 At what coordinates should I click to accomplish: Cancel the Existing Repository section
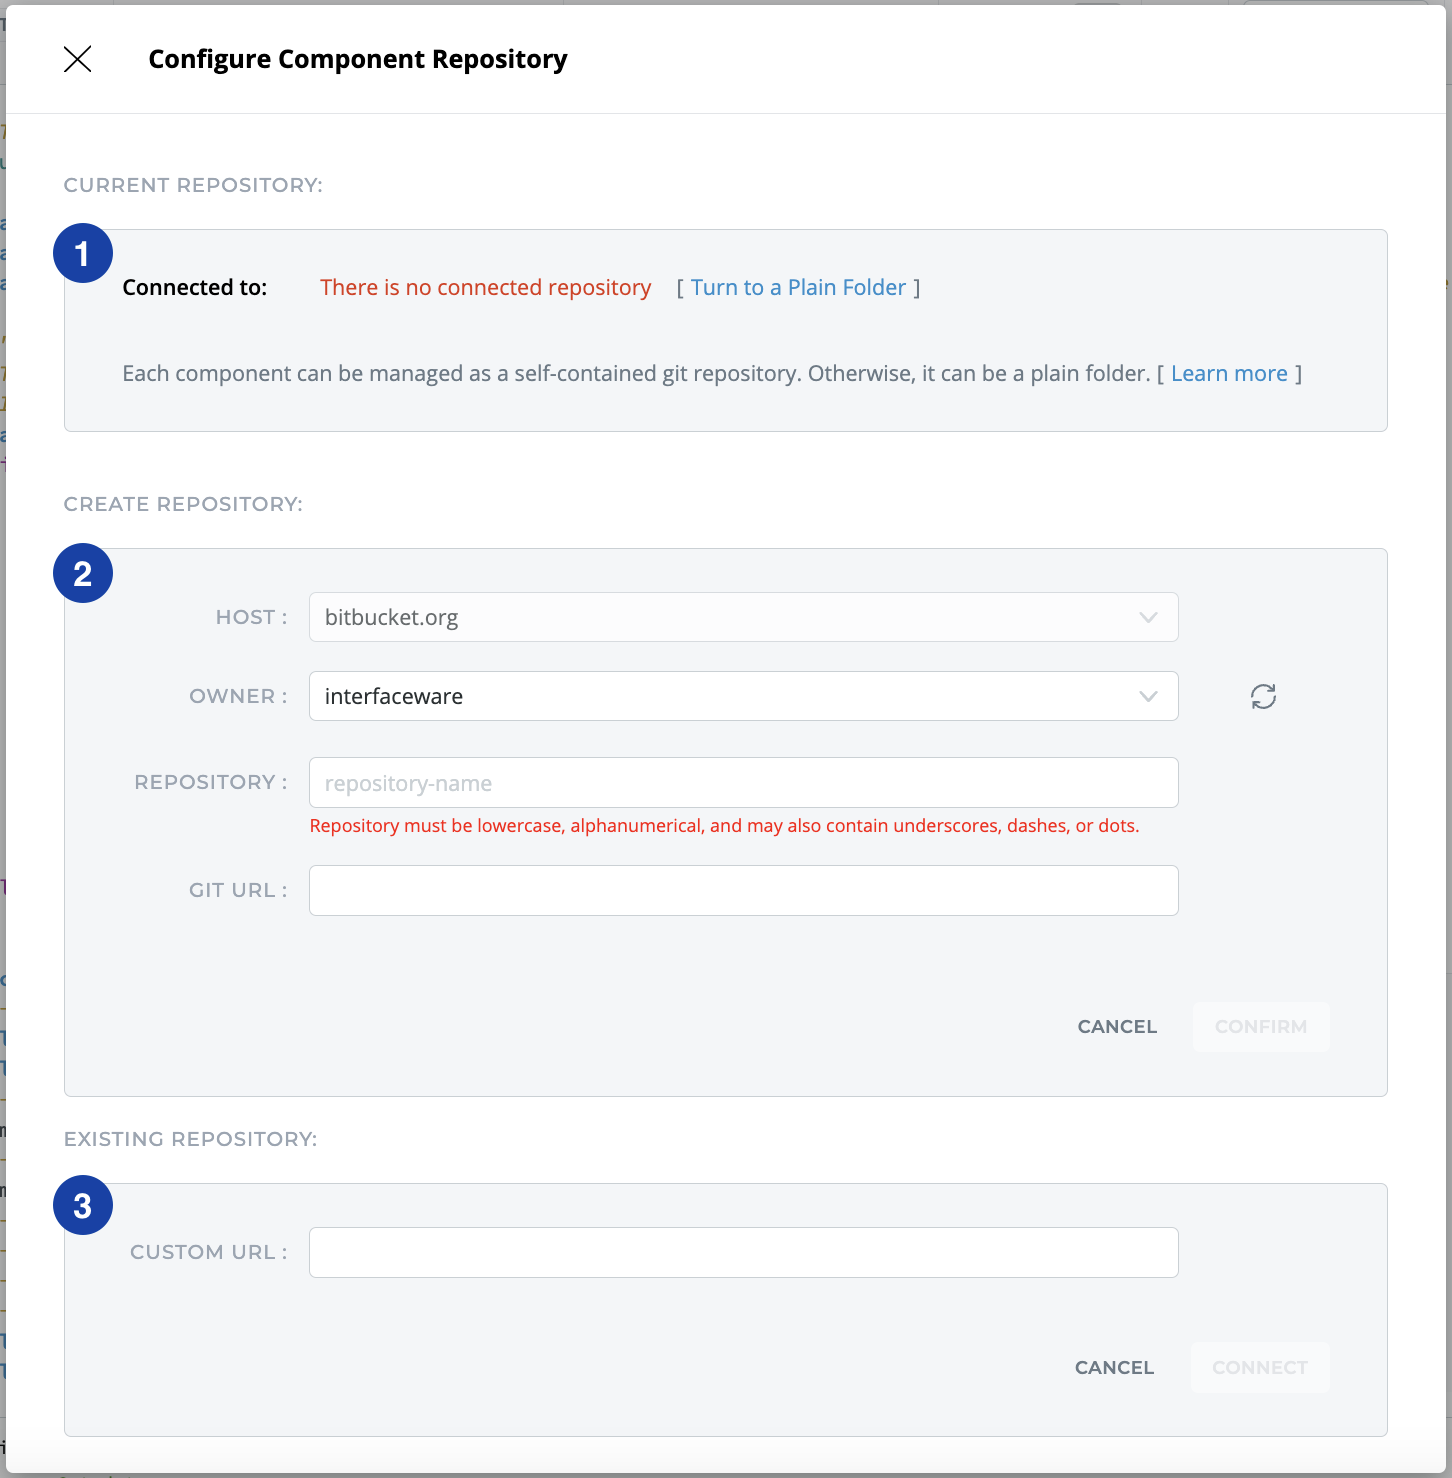coord(1114,1368)
